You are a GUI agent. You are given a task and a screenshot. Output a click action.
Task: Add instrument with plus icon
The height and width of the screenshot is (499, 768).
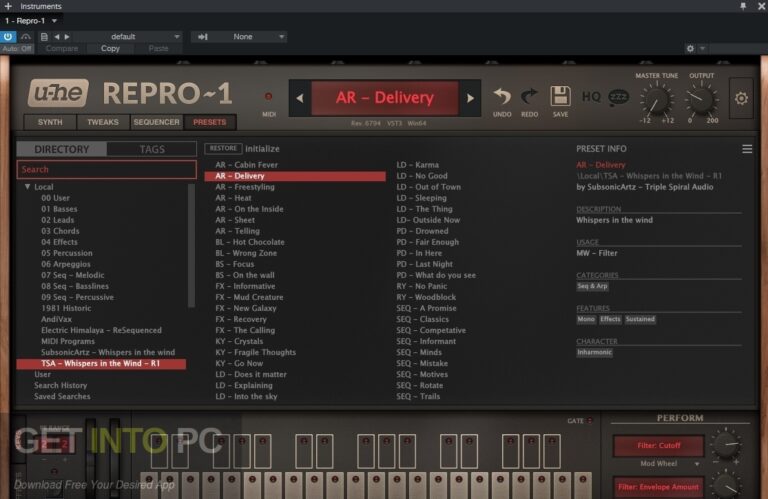tap(8, 6)
